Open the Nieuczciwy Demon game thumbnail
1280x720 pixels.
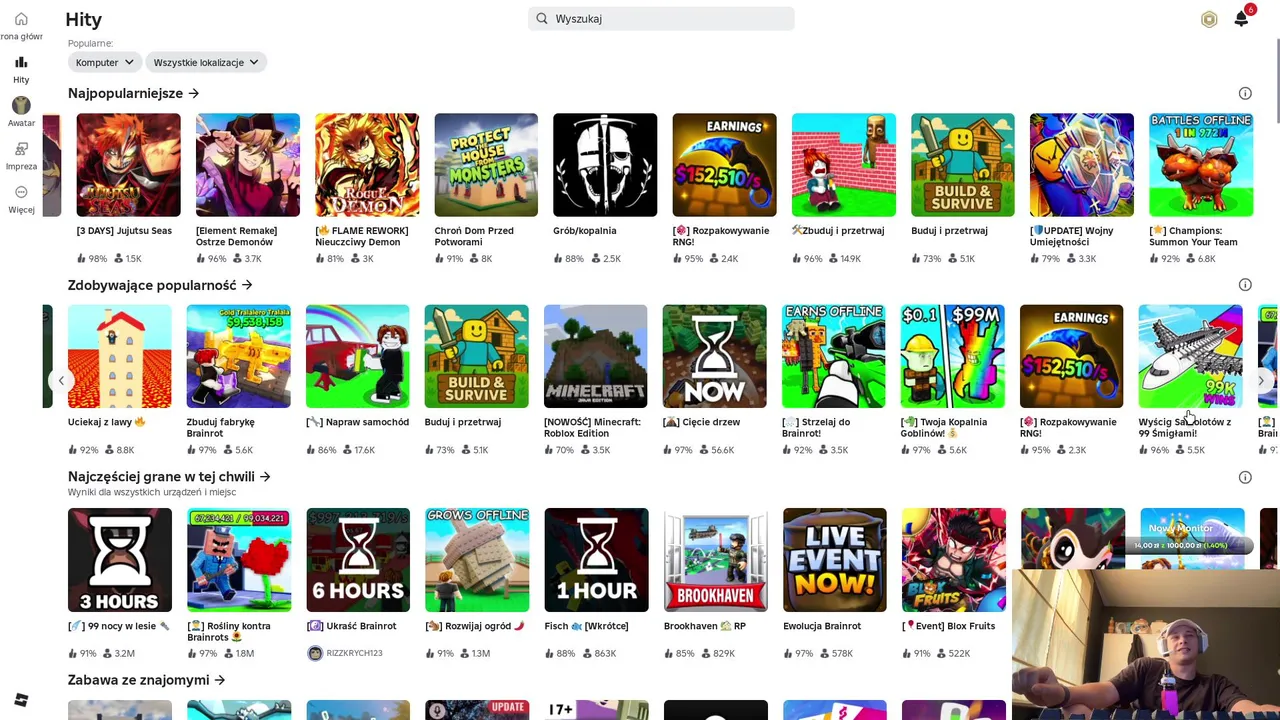point(367,165)
